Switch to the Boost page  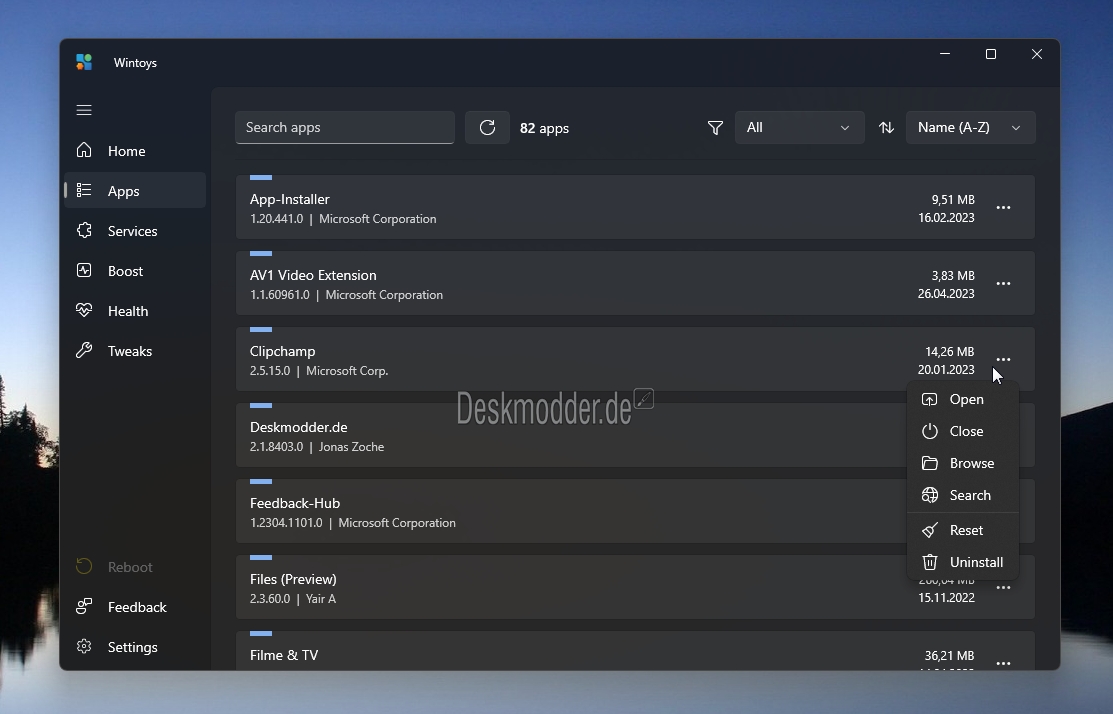click(x=135, y=271)
